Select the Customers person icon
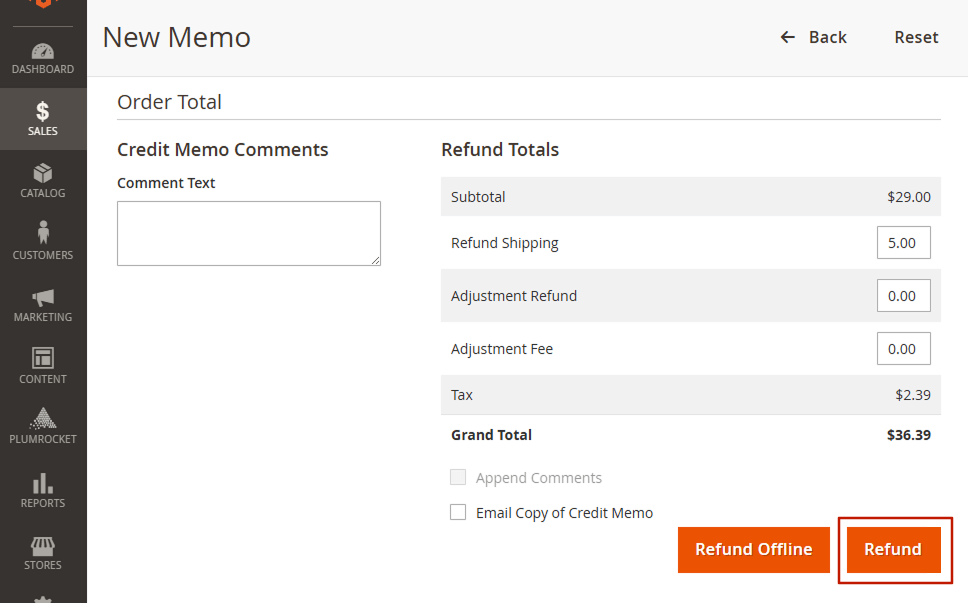This screenshot has width=968, height=603. coord(43,233)
